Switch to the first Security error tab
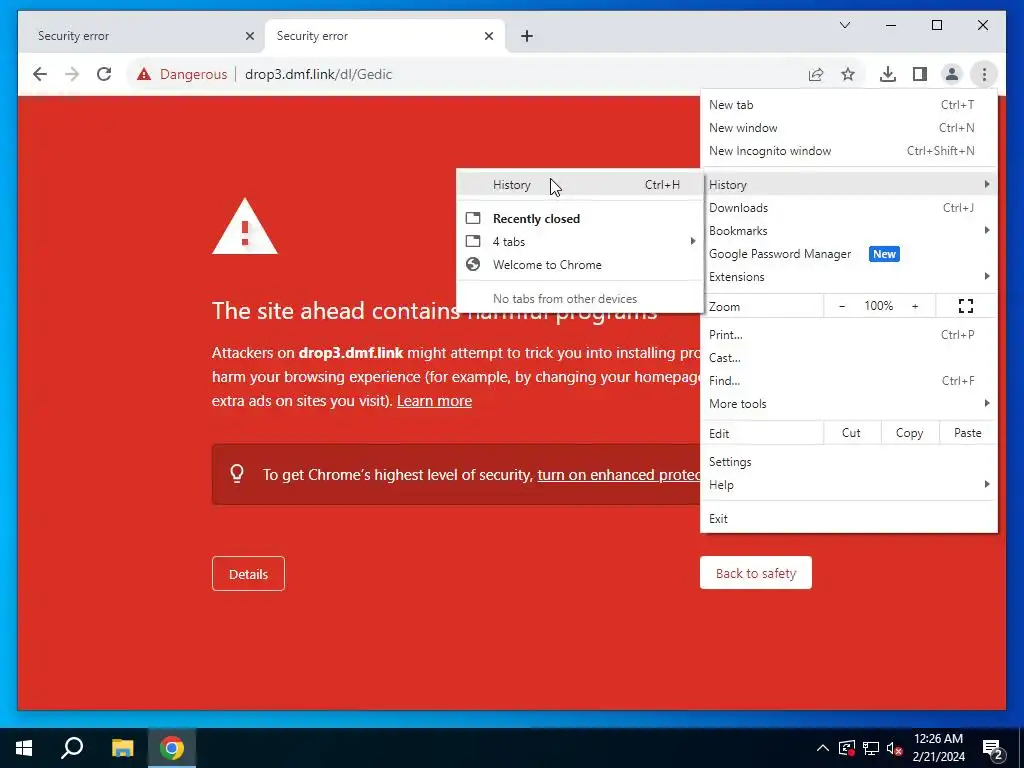1024x768 pixels. pos(140,36)
